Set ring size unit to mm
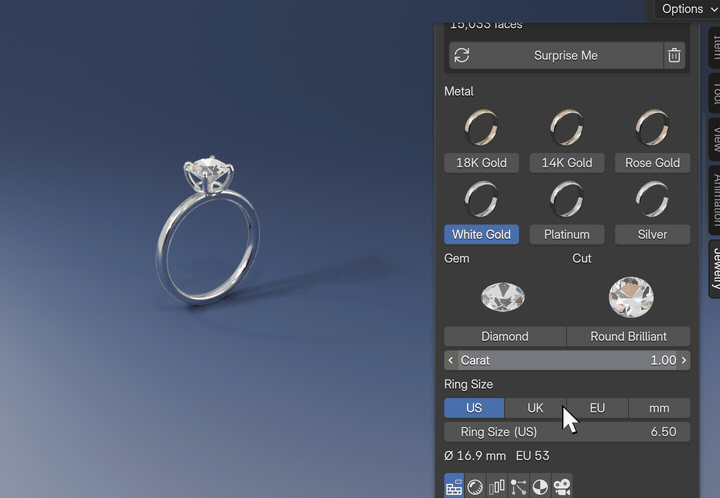 click(659, 408)
